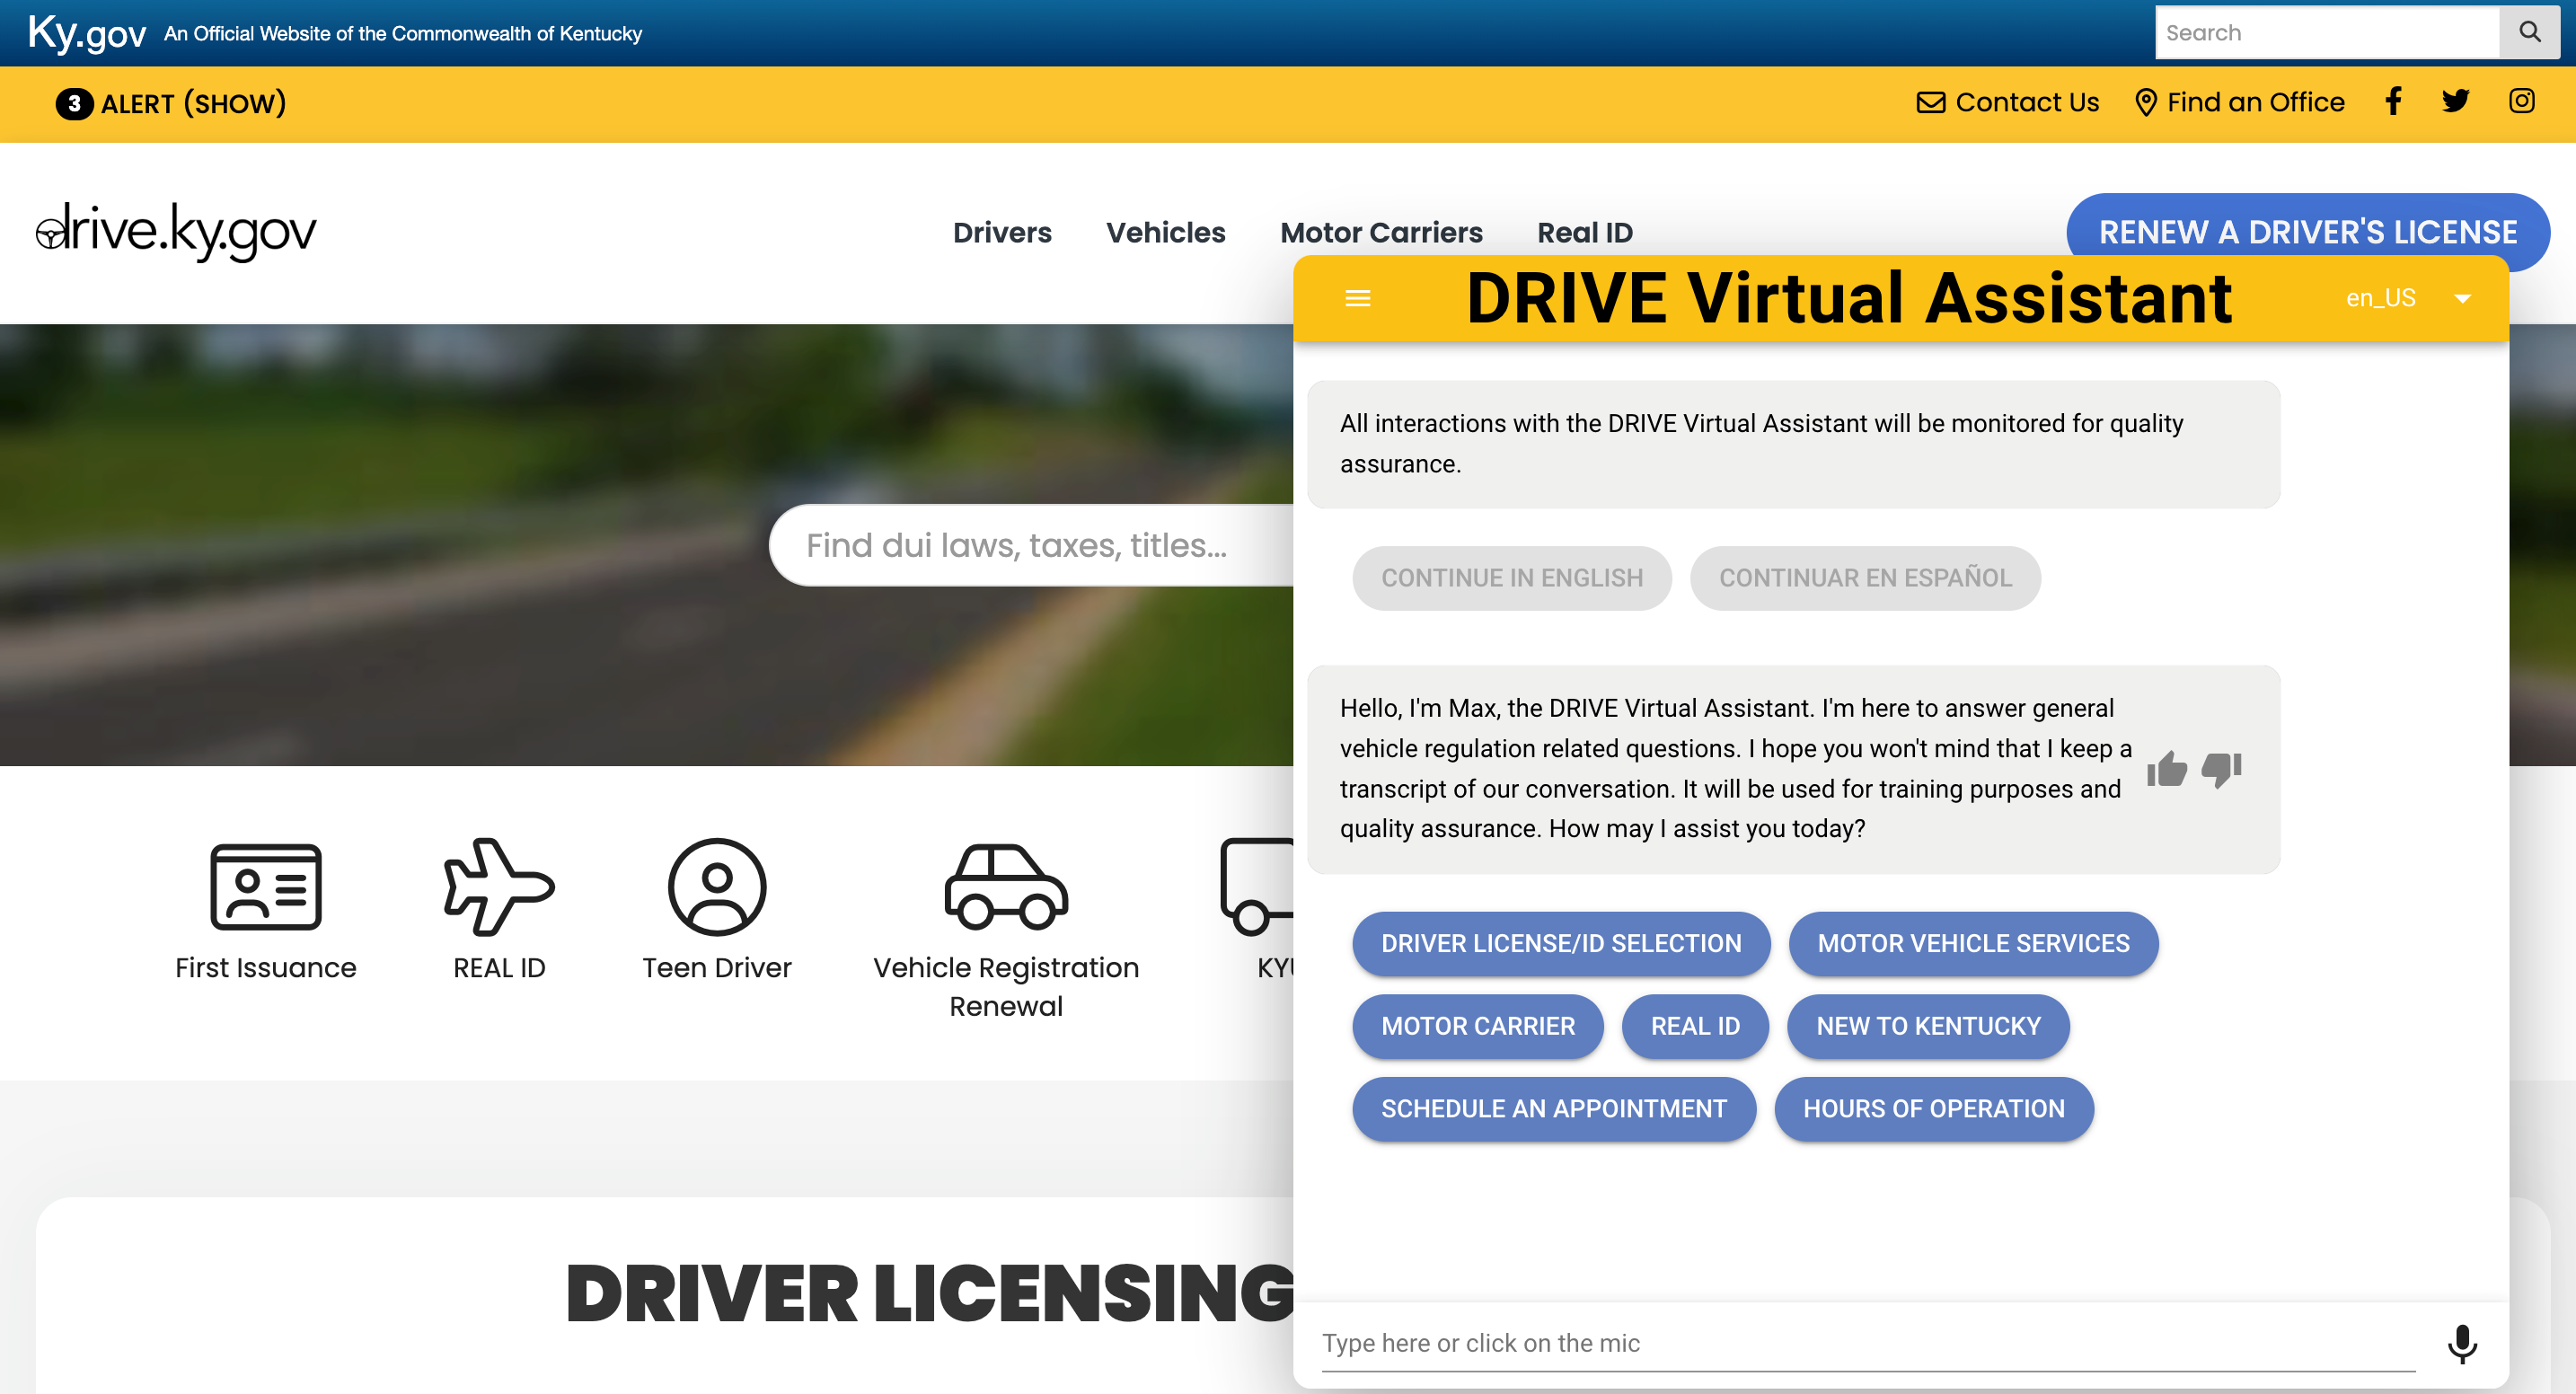Select Schedule an Appointment chat option

[x=1553, y=1108]
